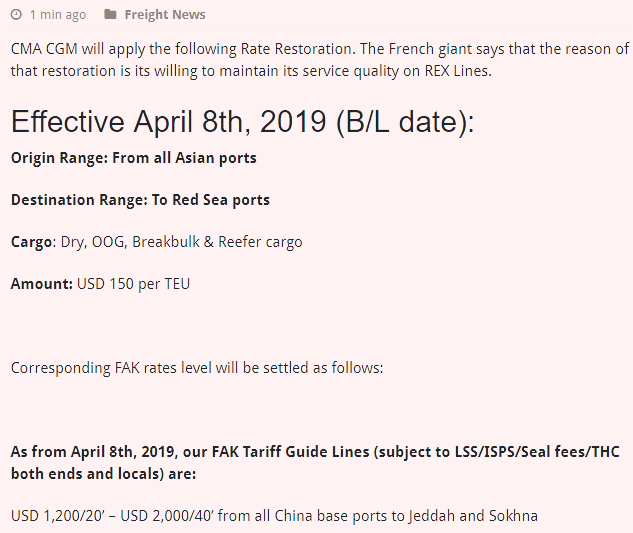
Task: Click the bold 'Cargo' label
Action: tap(31, 242)
